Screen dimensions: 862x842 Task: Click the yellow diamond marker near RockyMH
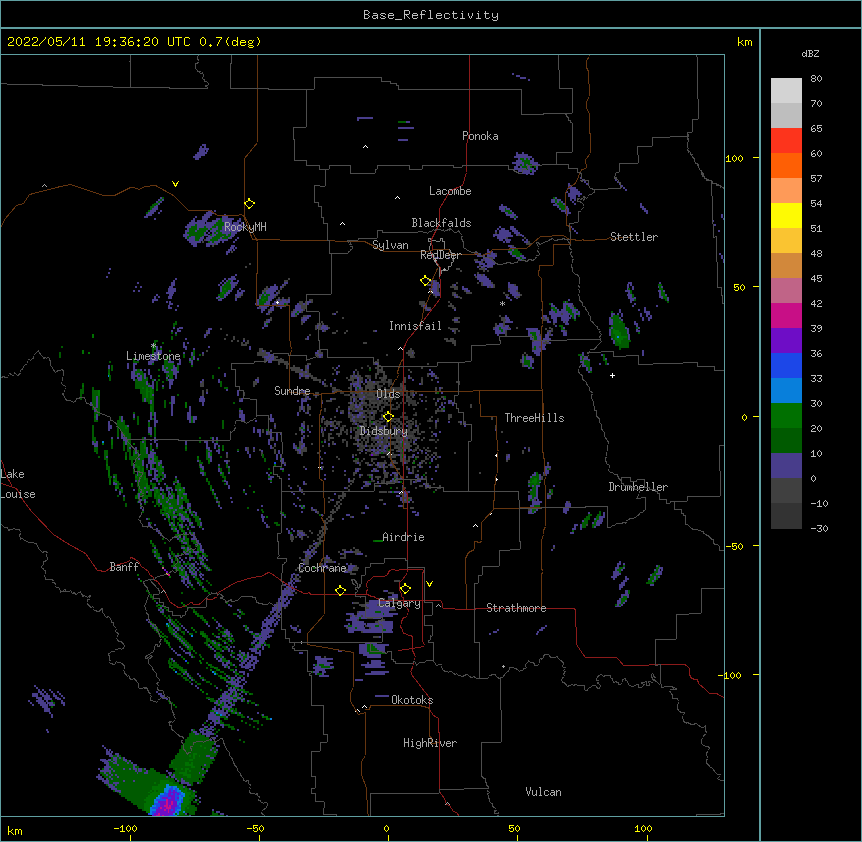(x=250, y=204)
